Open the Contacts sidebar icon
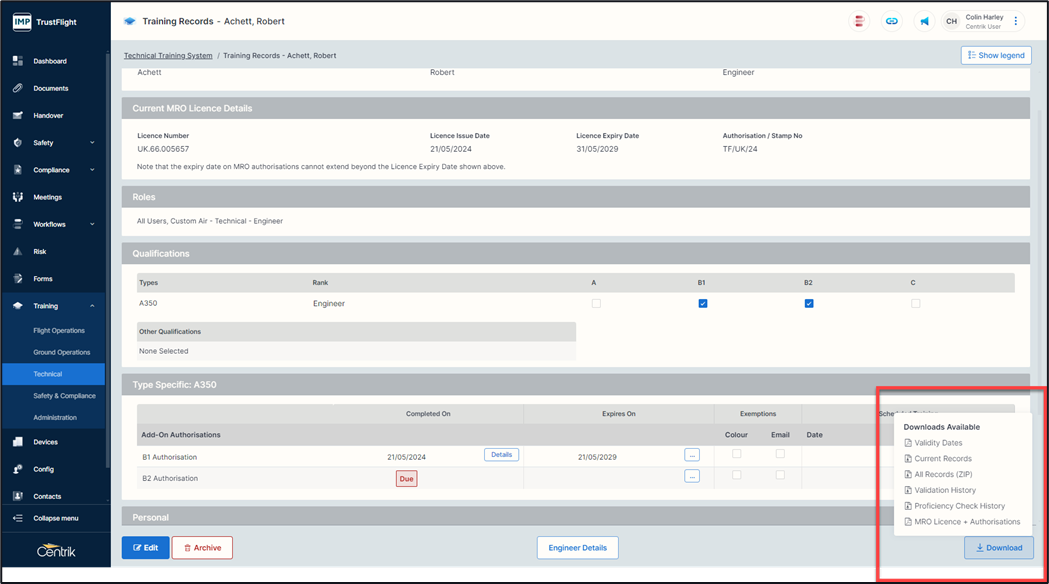1049x584 pixels. click(18, 496)
